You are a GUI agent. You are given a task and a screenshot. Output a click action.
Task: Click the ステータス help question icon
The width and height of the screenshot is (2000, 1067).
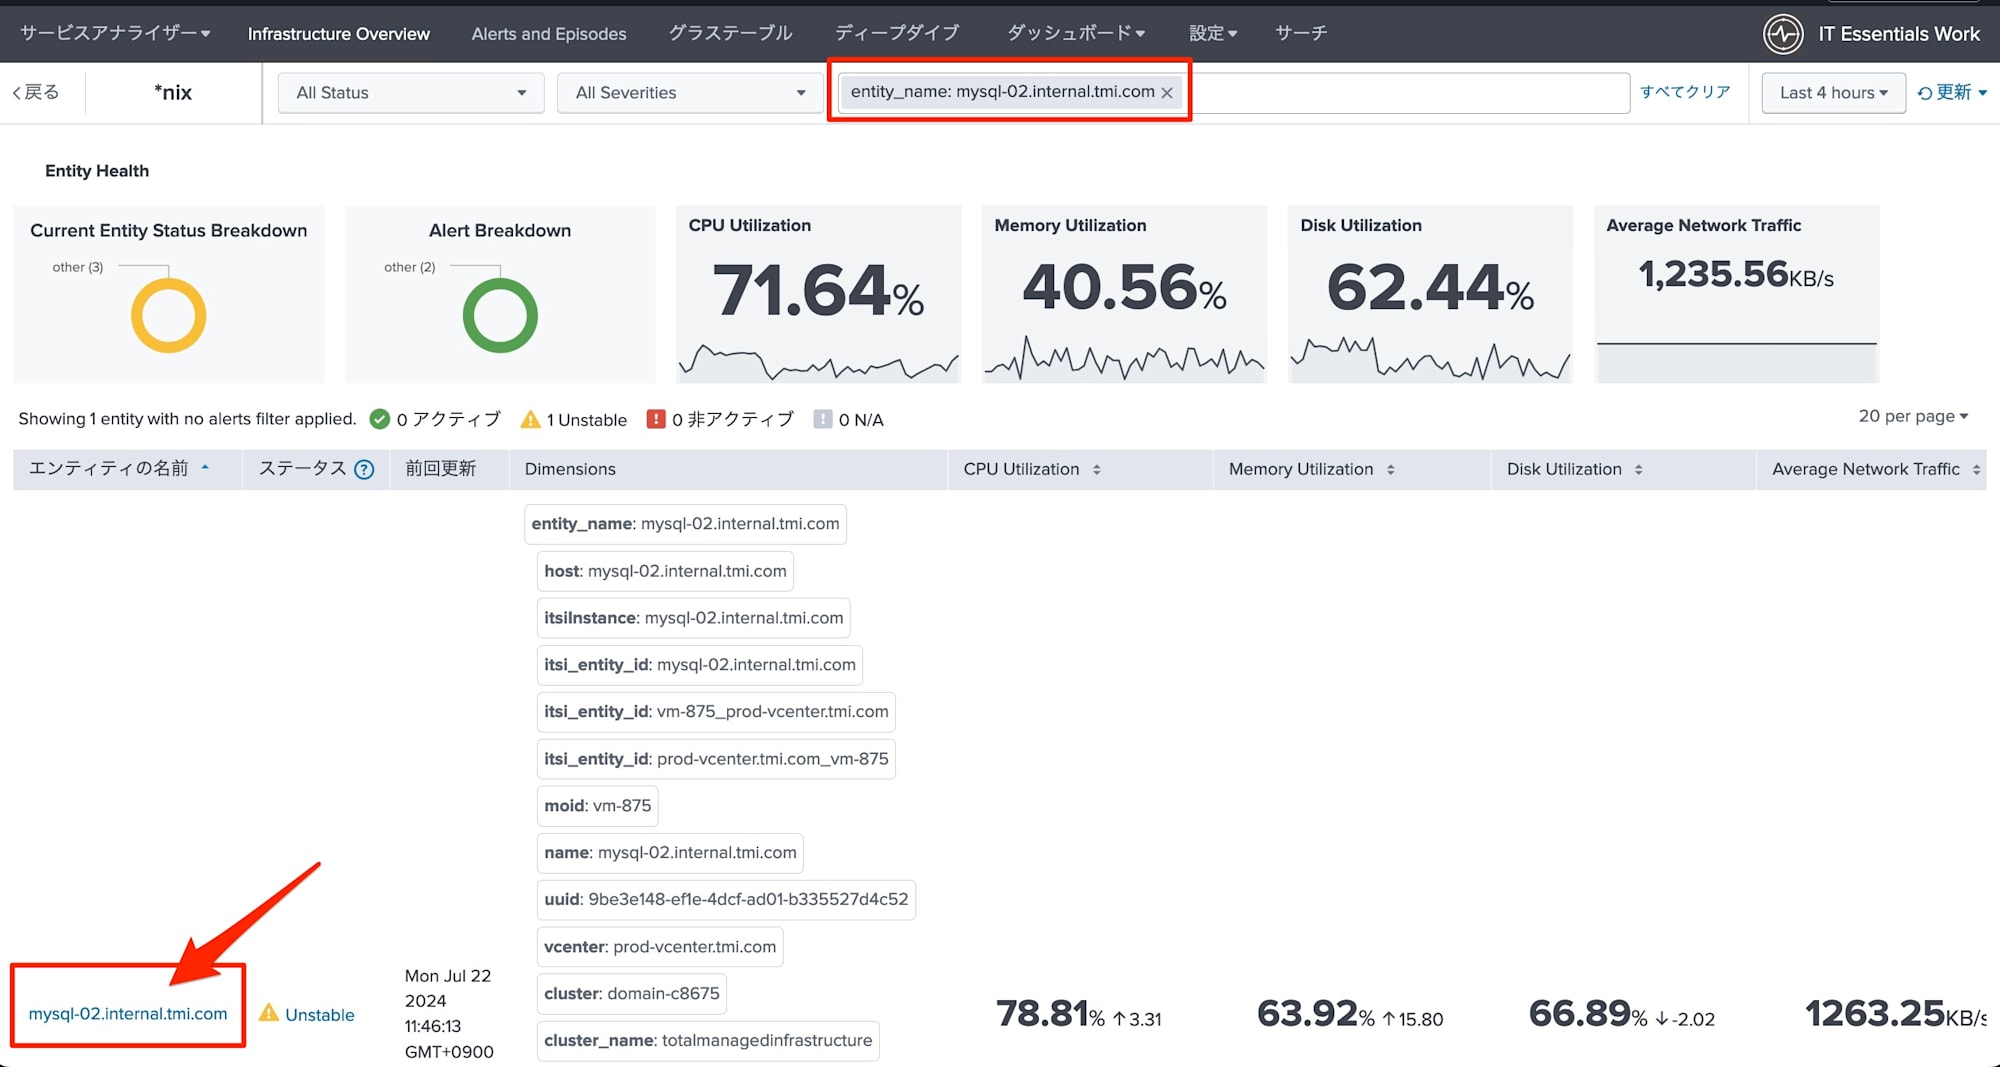[364, 469]
